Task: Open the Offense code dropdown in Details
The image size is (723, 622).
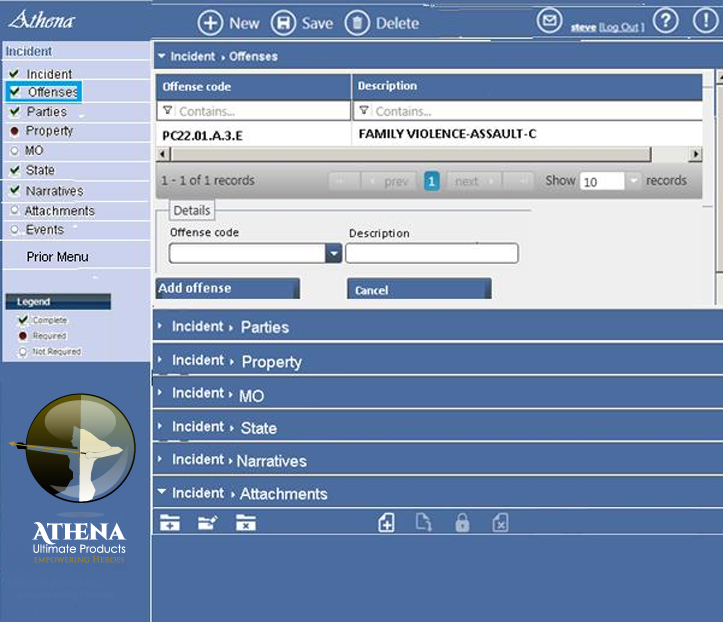Action: 333,254
